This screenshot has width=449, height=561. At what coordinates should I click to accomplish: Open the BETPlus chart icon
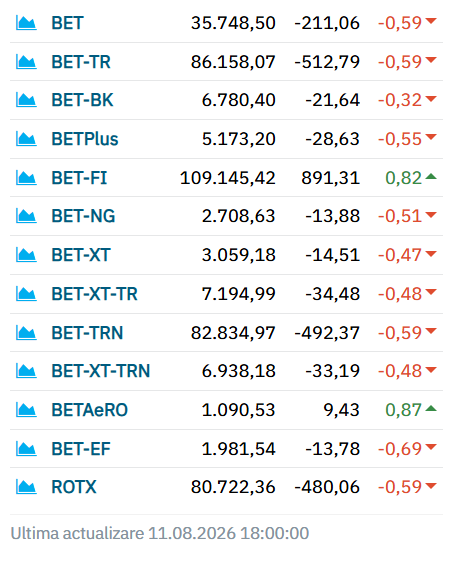[x=26, y=139]
